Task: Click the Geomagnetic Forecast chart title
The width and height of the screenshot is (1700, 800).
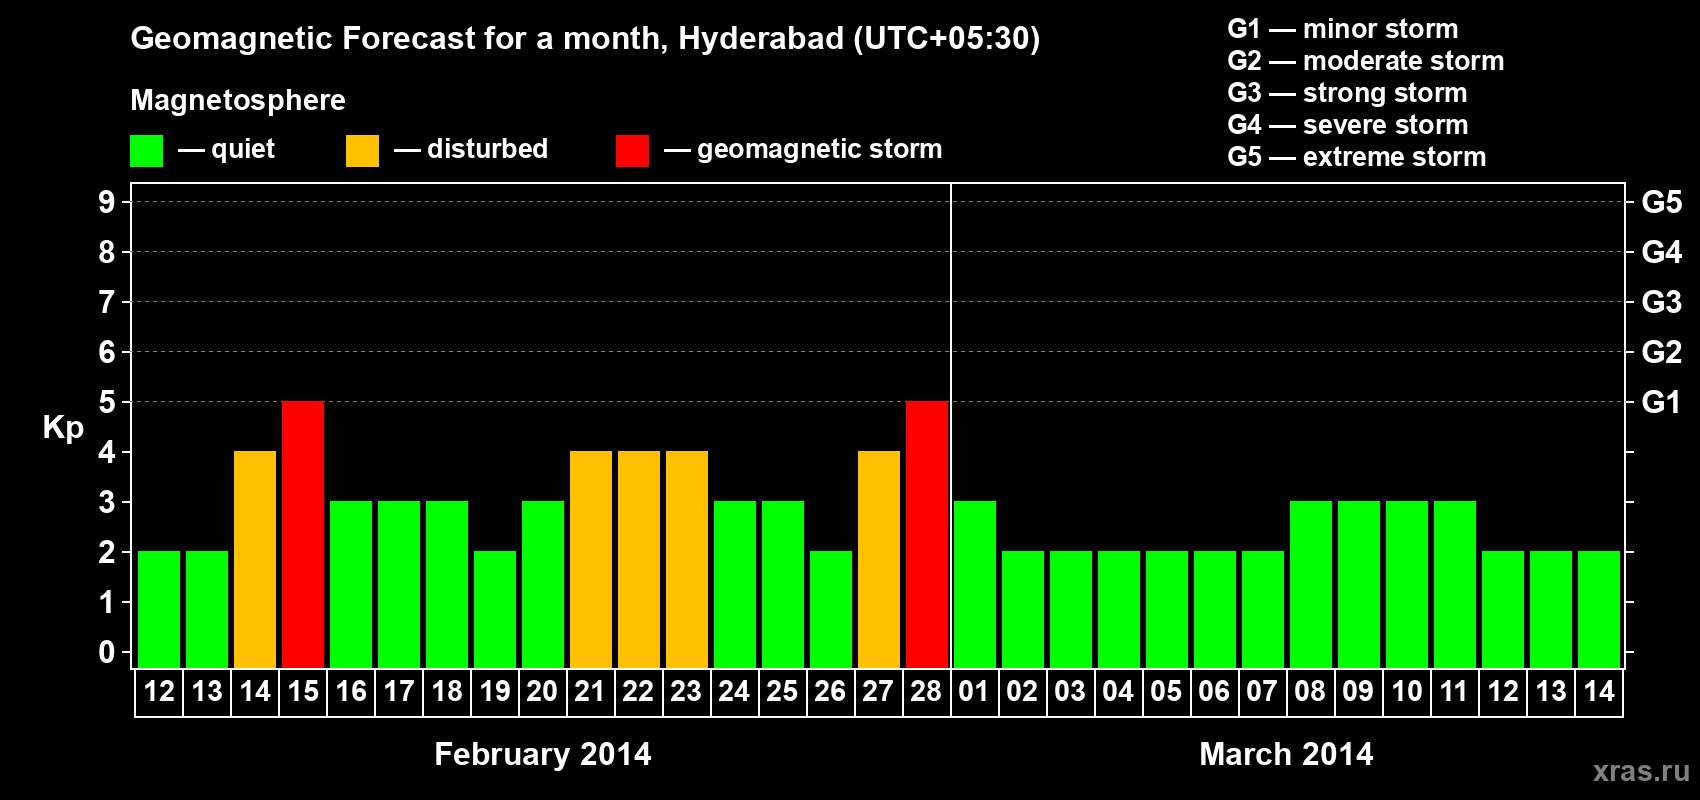Action: pos(585,39)
